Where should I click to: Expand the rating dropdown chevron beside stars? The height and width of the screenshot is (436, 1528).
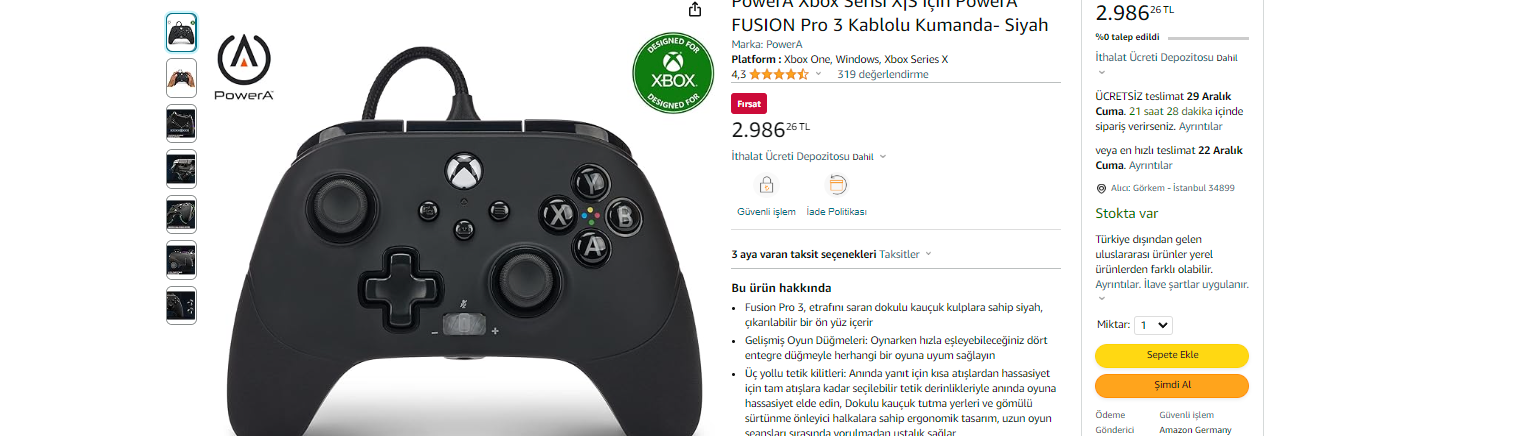[818, 74]
